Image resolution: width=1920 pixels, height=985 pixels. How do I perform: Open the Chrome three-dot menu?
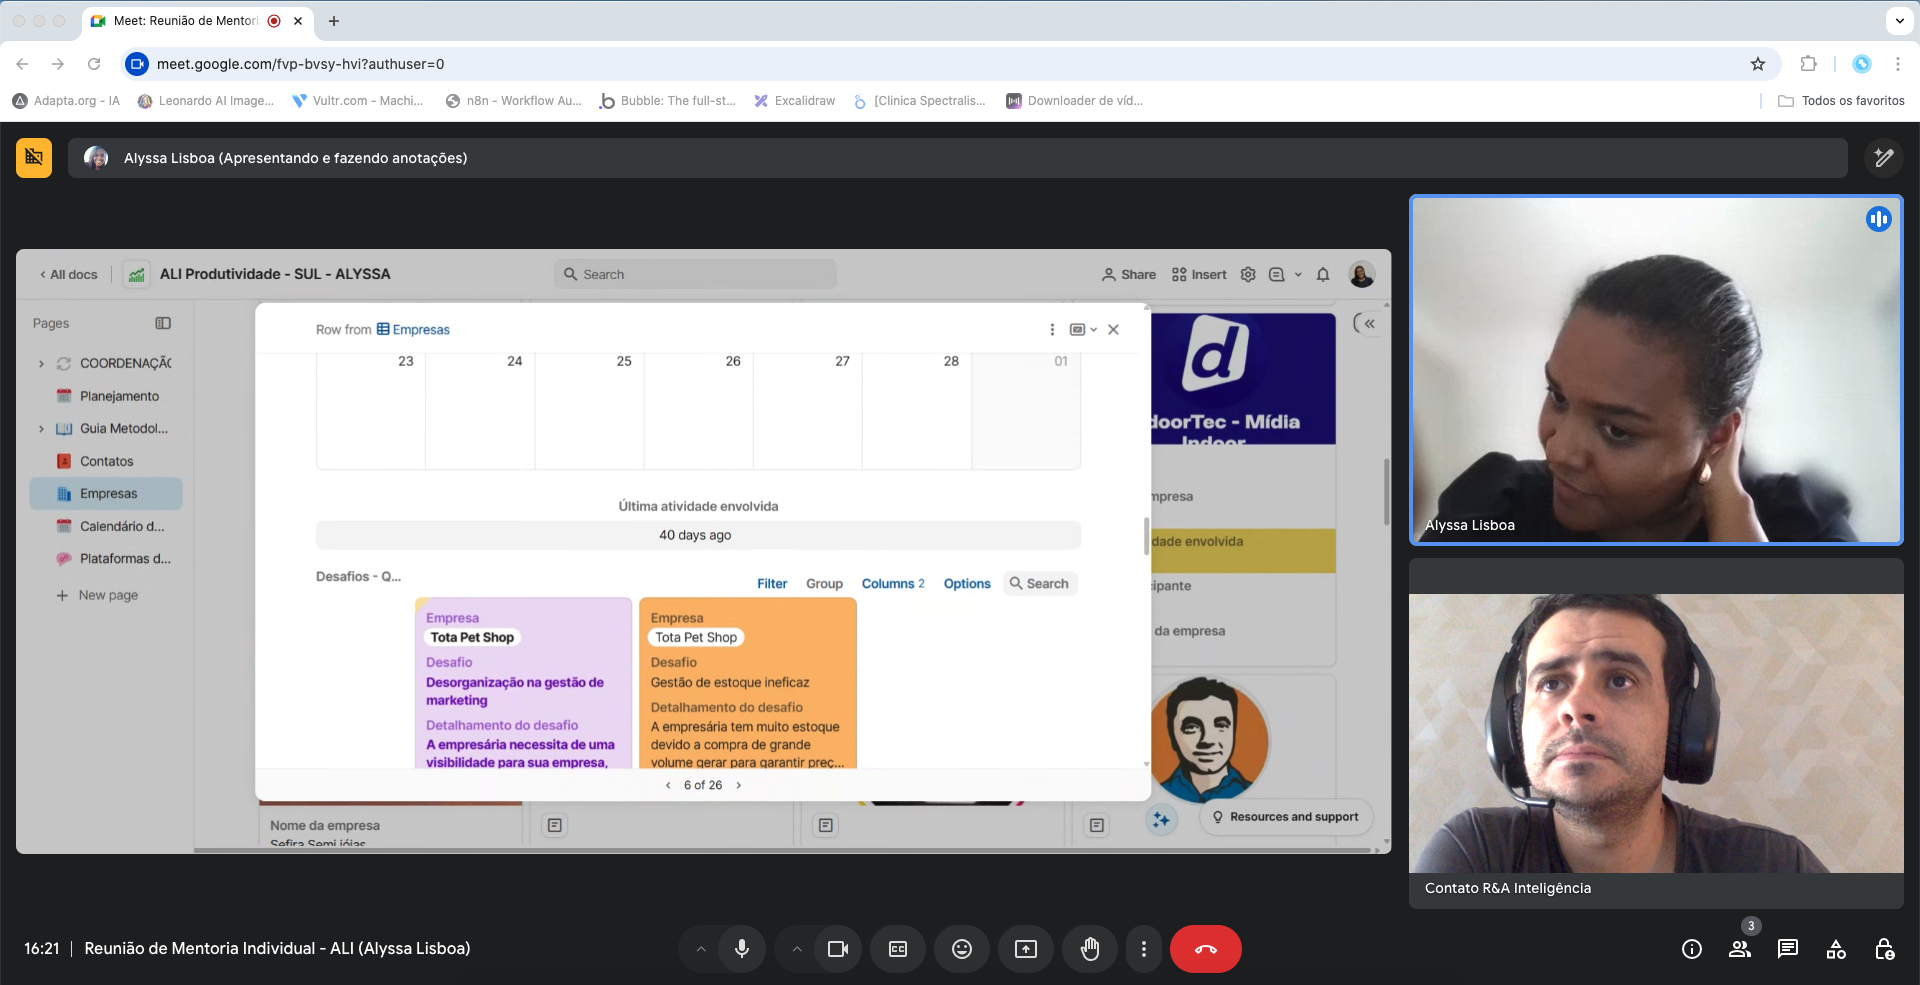[1898, 64]
